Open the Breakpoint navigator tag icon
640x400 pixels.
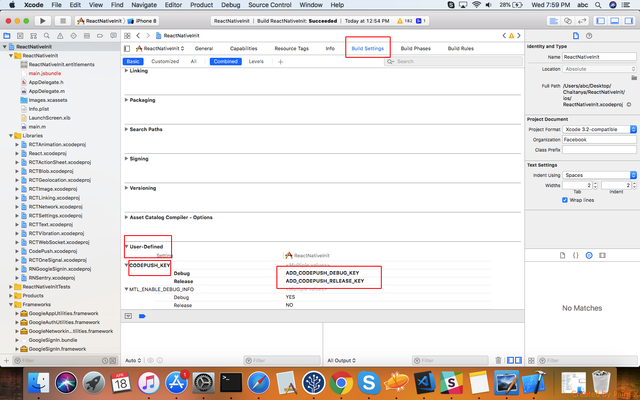point(100,36)
